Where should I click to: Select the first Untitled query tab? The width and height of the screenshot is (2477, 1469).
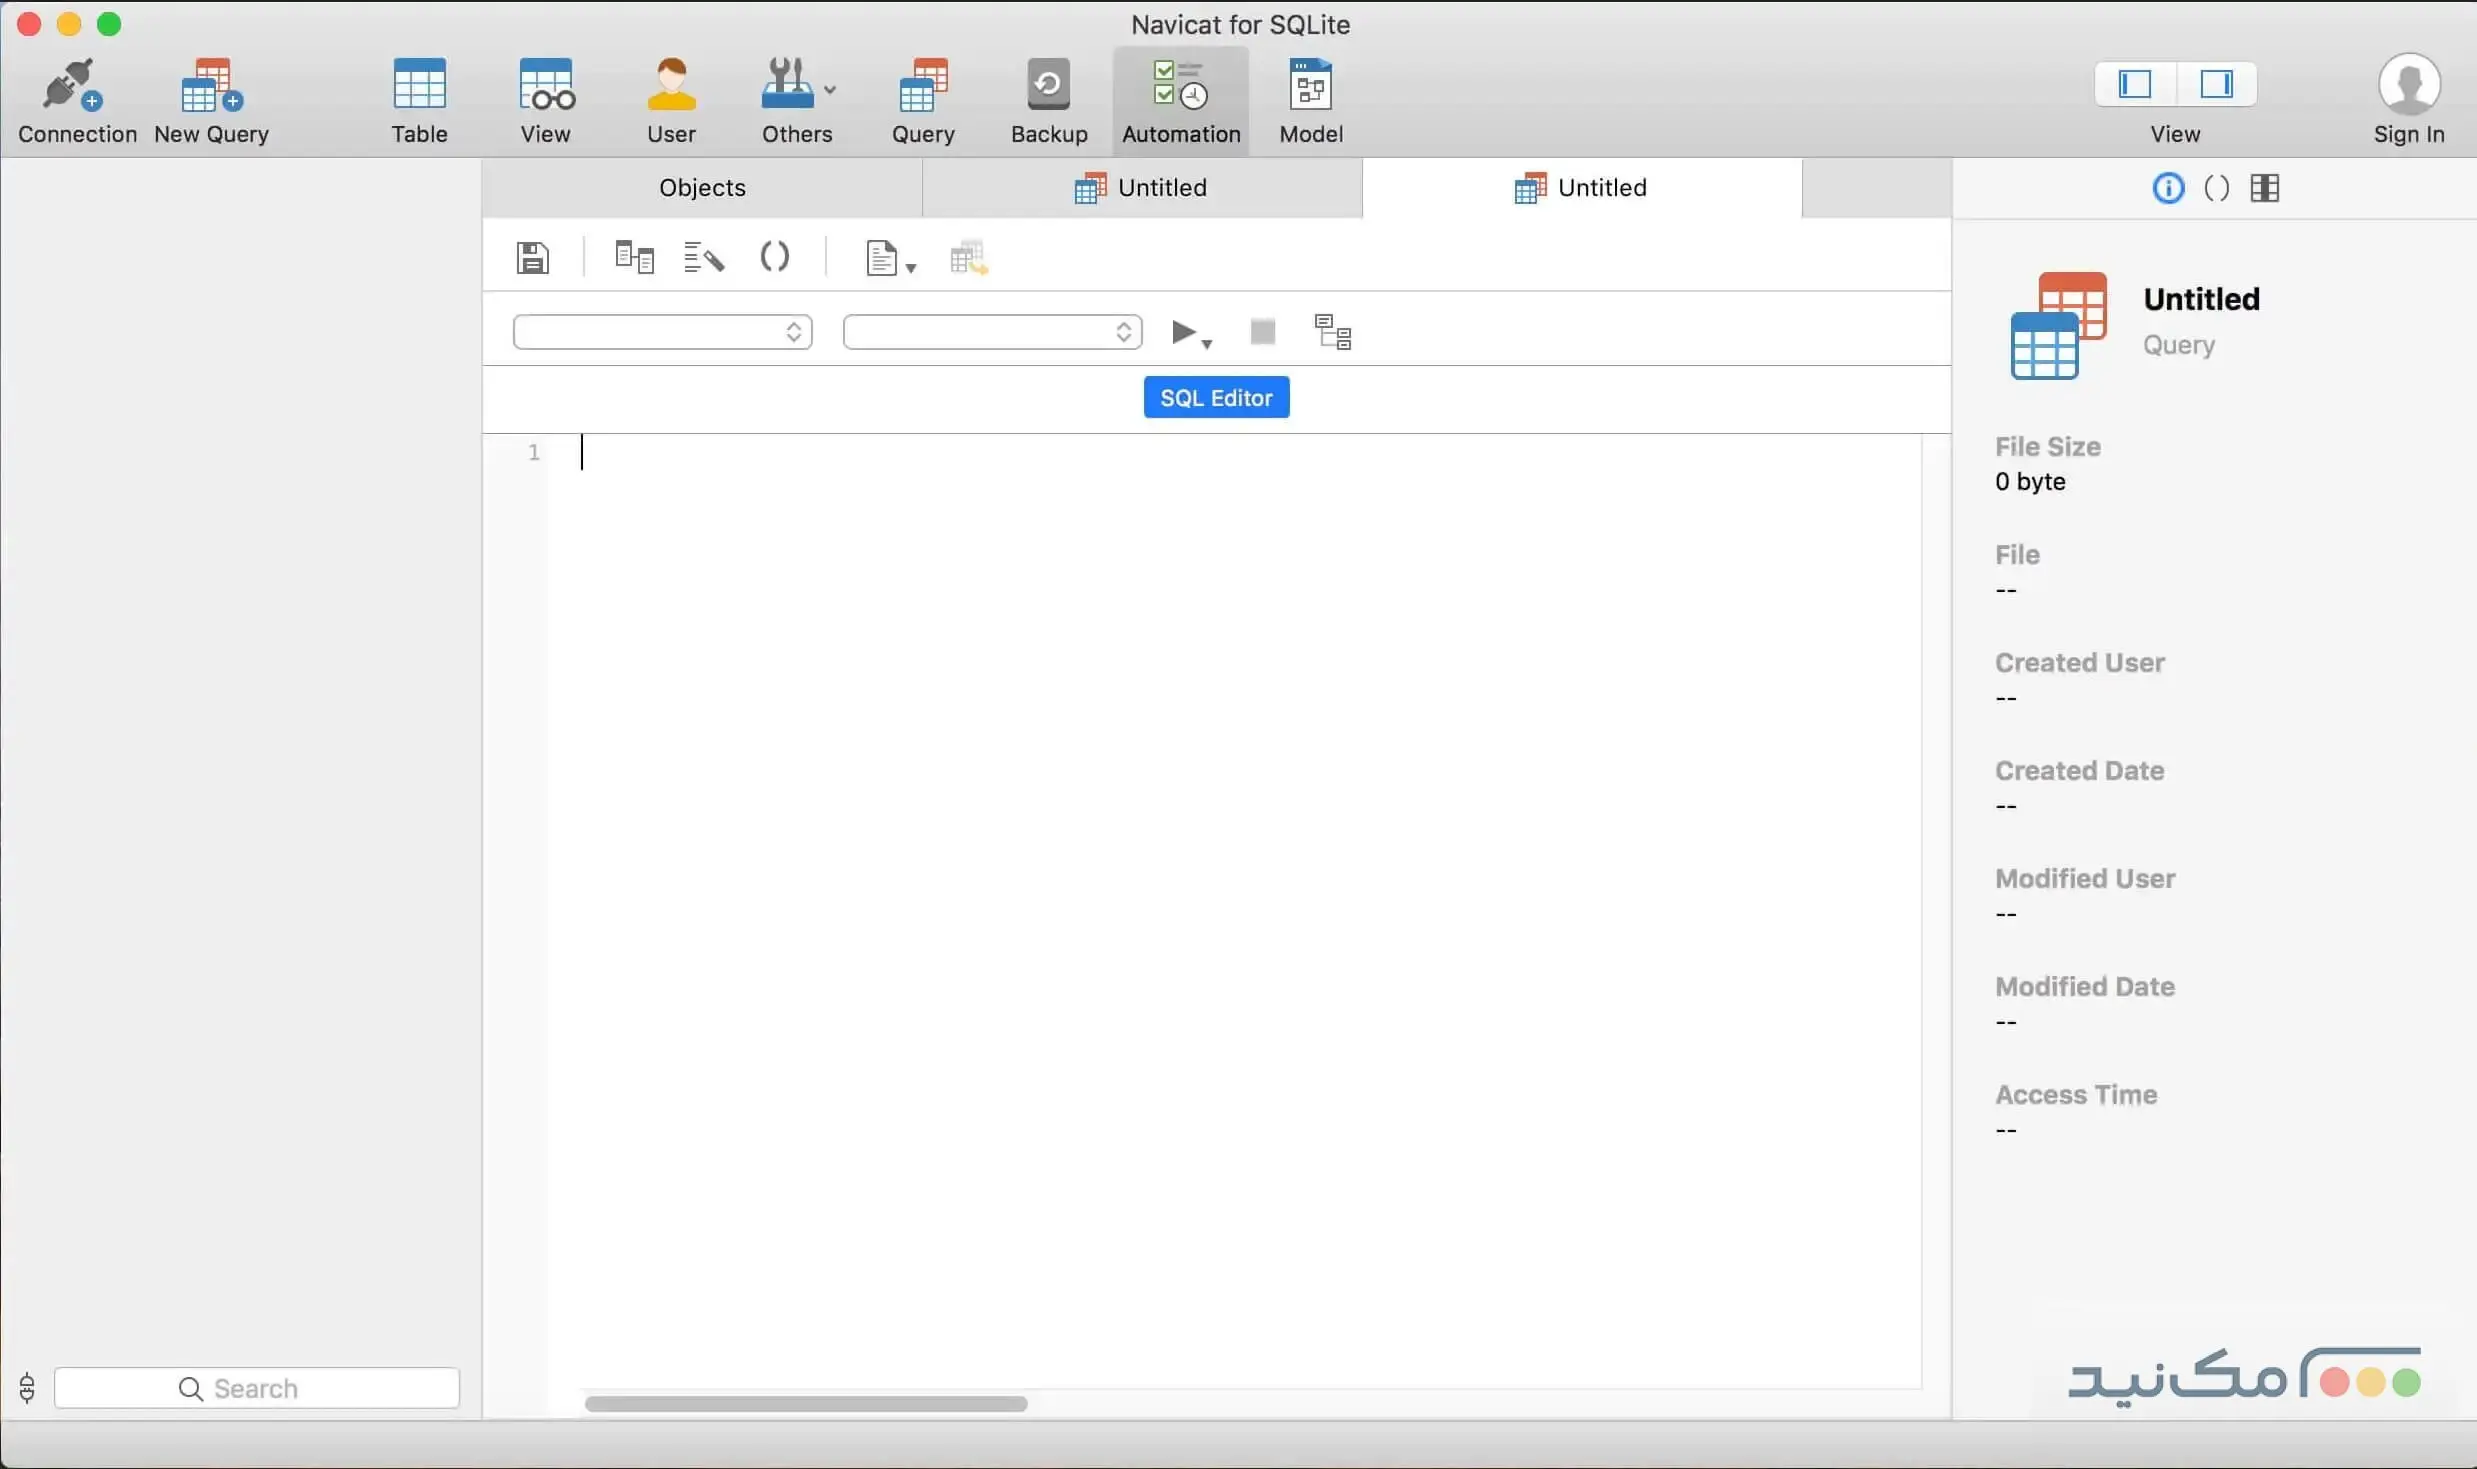coord(1142,188)
